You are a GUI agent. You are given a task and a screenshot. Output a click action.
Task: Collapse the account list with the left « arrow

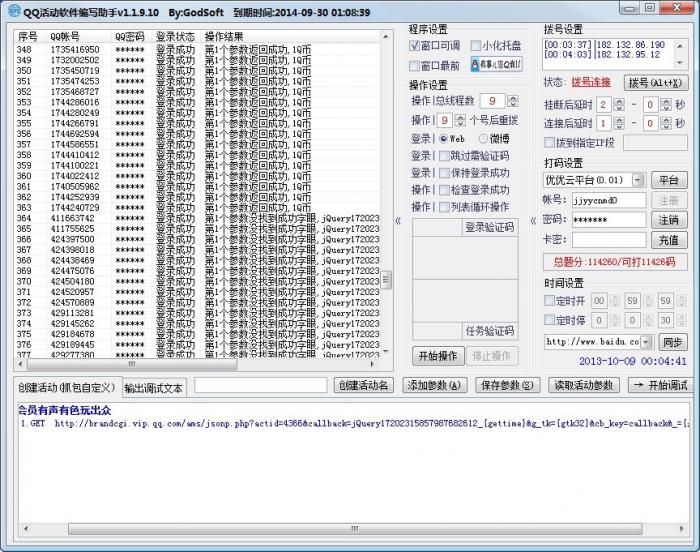click(398, 221)
